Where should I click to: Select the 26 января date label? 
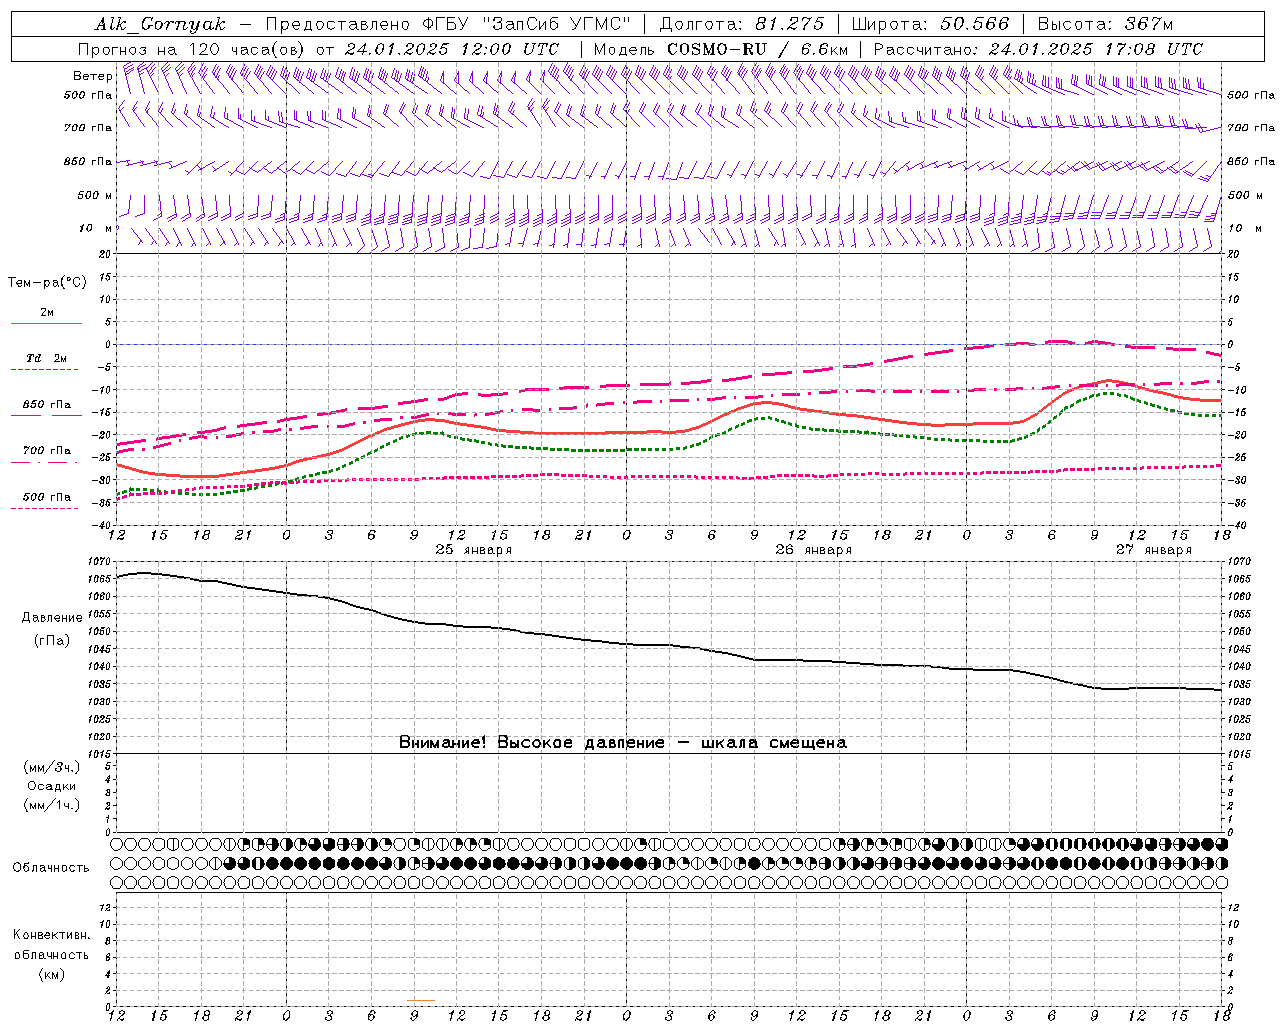click(814, 549)
